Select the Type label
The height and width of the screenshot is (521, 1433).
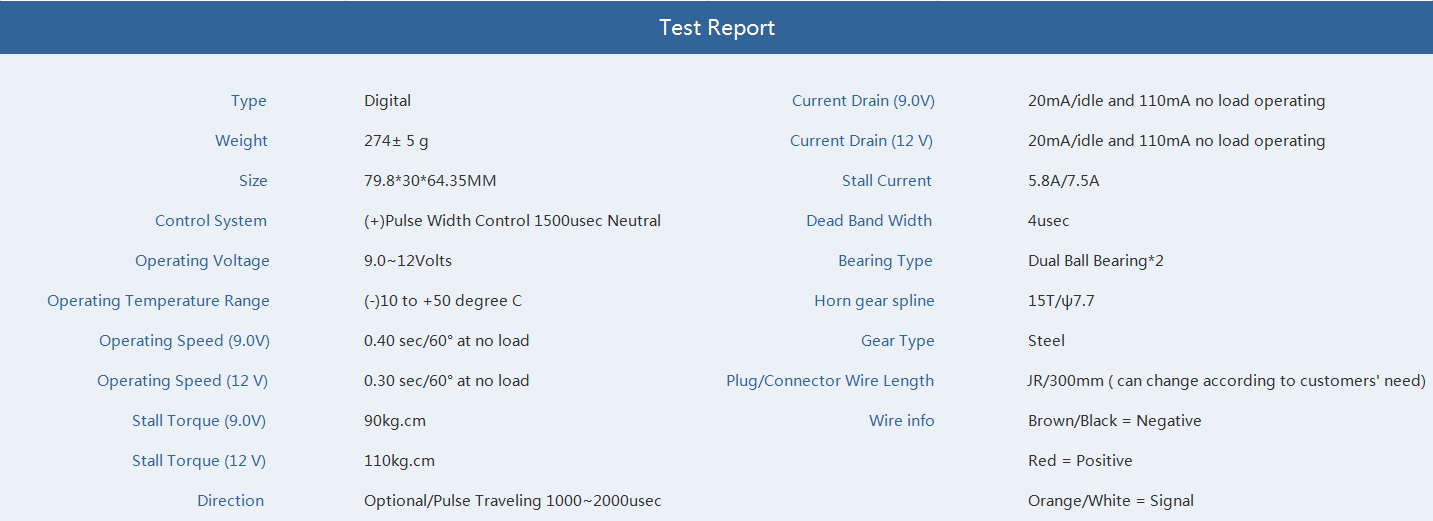pos(249,101)
